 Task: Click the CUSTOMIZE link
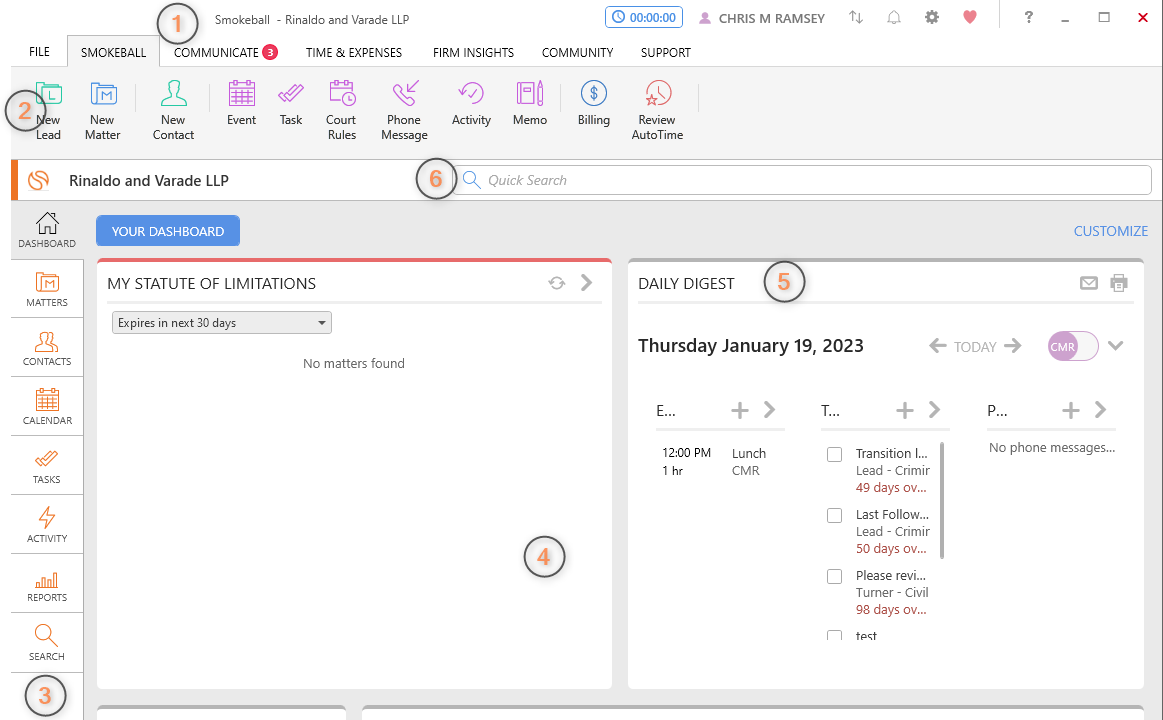point(1110,231)
